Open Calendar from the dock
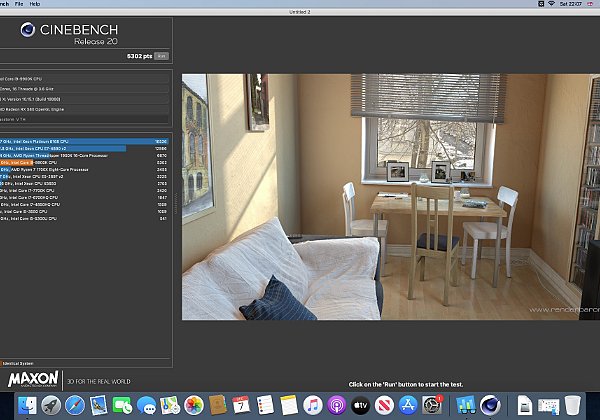Screen dimensions: 600x420 point(241,404)
